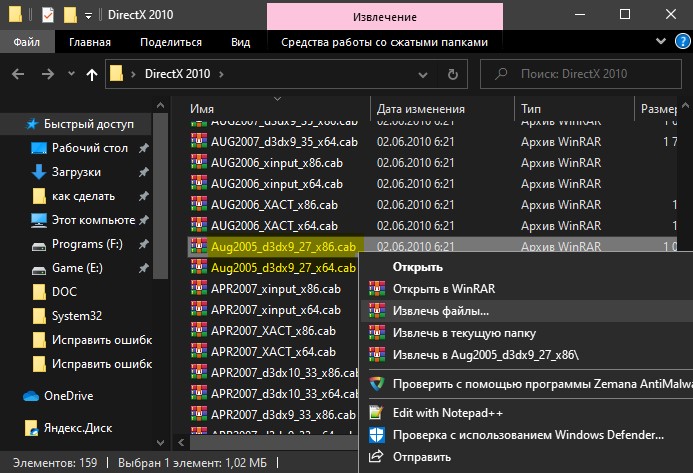Refresh the DirectX 2010 folder
The width and height of the screenshot is (693, 473).
[453, 74]
